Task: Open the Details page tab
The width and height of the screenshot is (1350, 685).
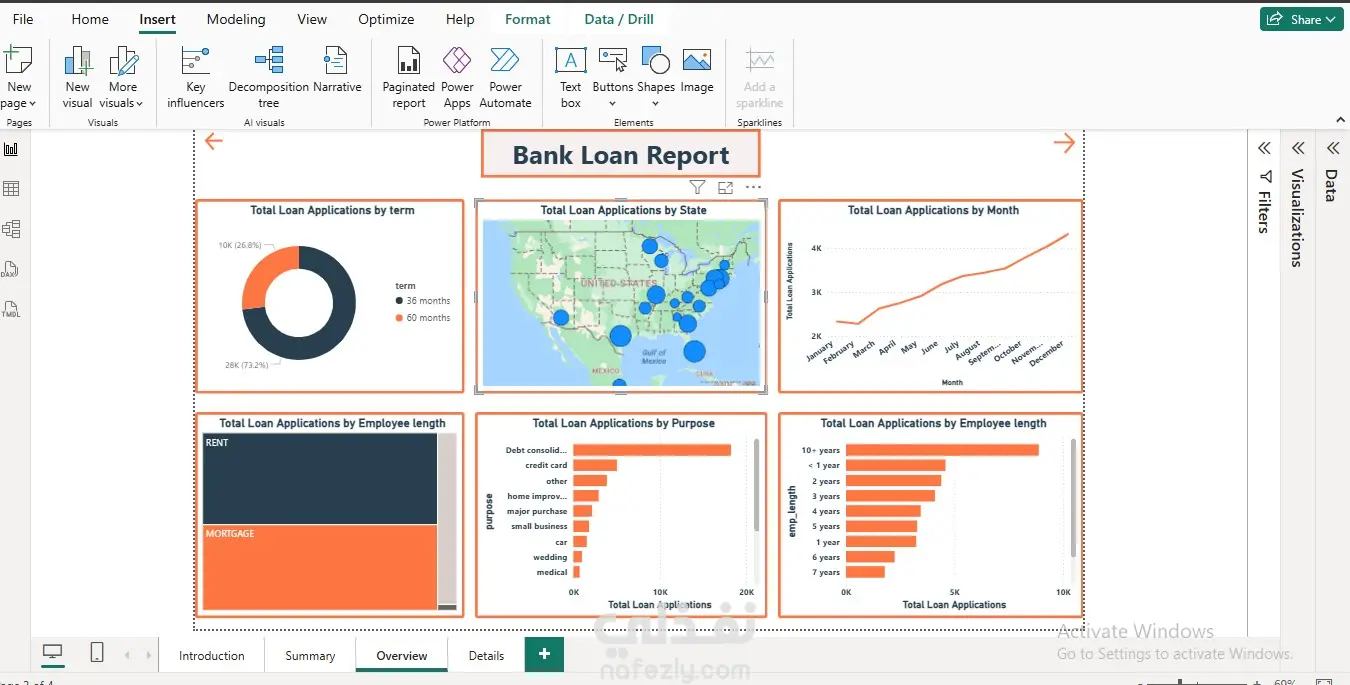Action: [x=486, y=656]
